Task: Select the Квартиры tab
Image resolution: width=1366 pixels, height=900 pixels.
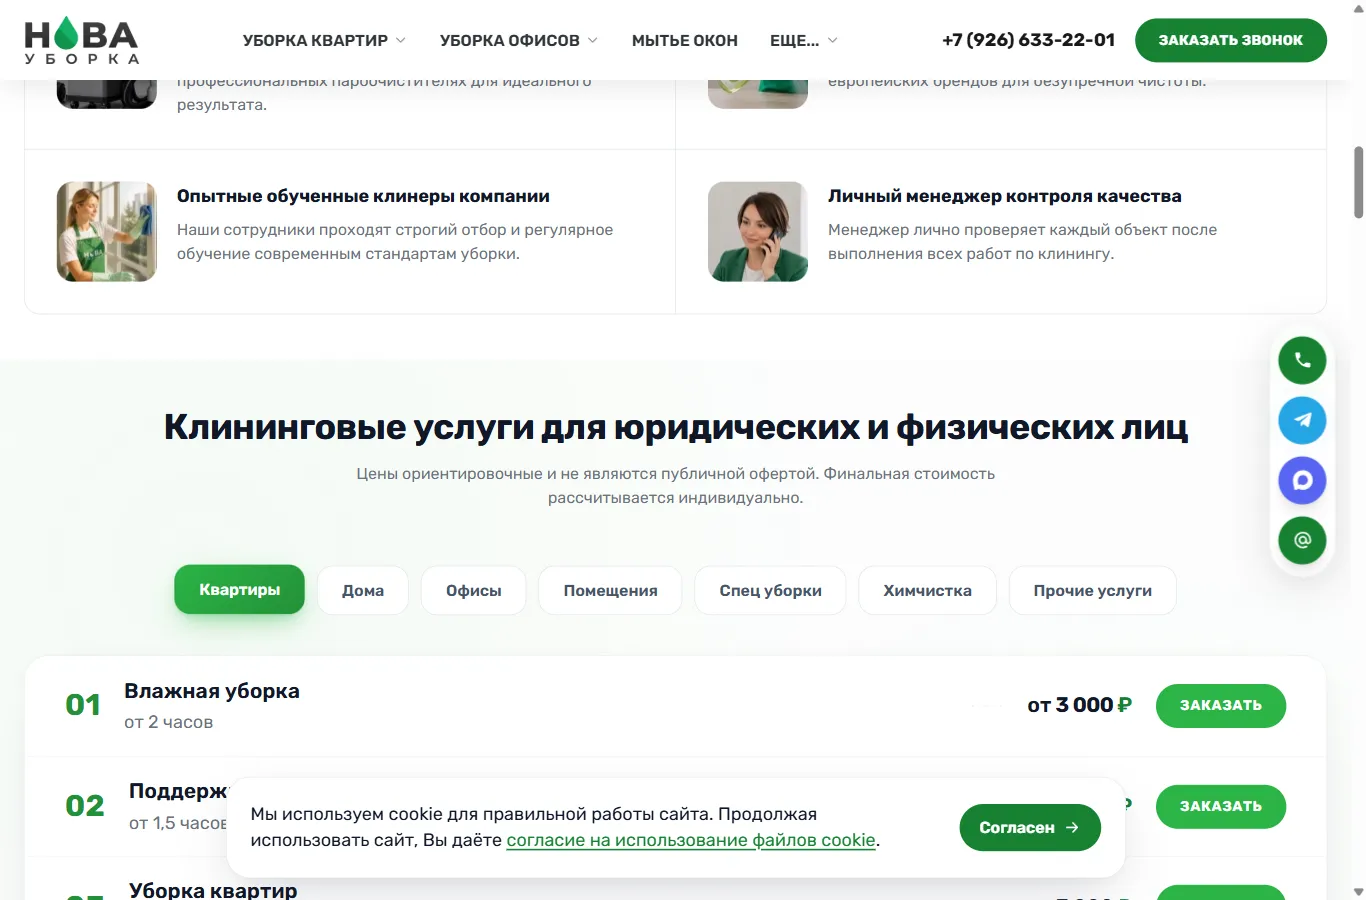Action: tap(239, 590)
